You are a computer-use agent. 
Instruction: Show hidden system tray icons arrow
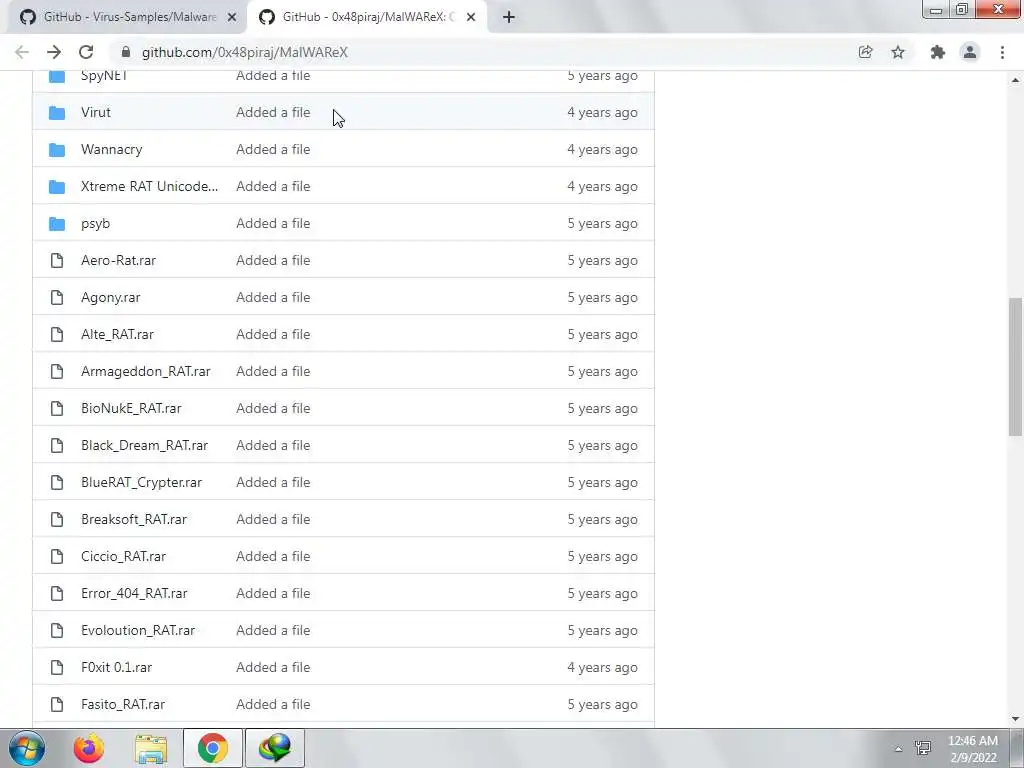(898, 749)
